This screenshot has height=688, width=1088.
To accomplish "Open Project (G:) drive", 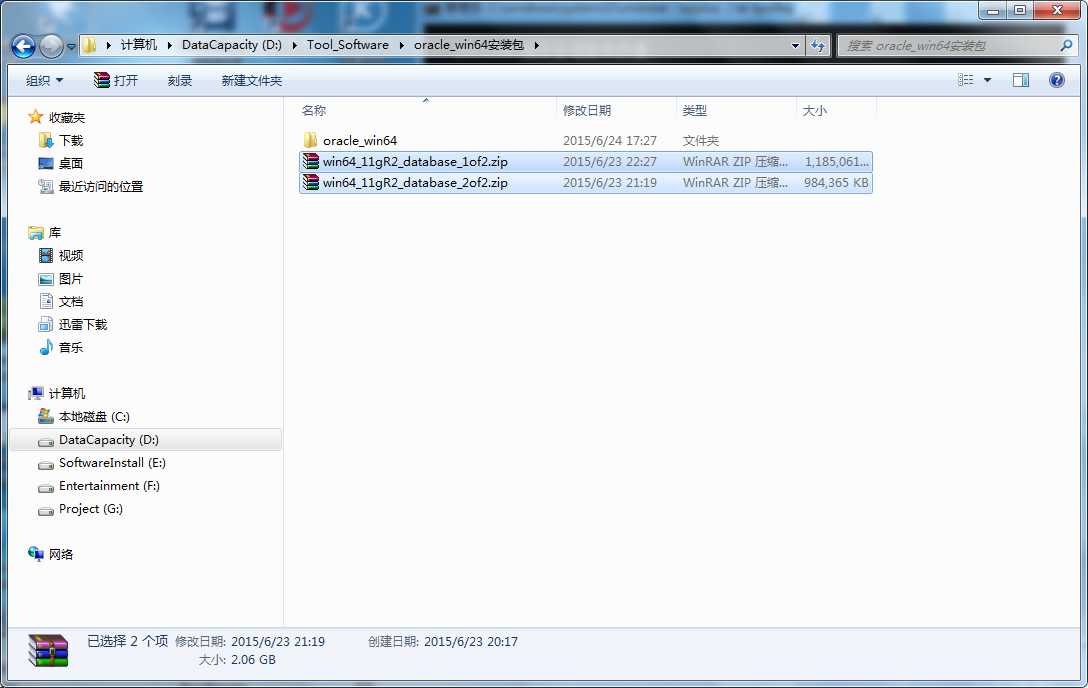I will [x=91, y=508].
